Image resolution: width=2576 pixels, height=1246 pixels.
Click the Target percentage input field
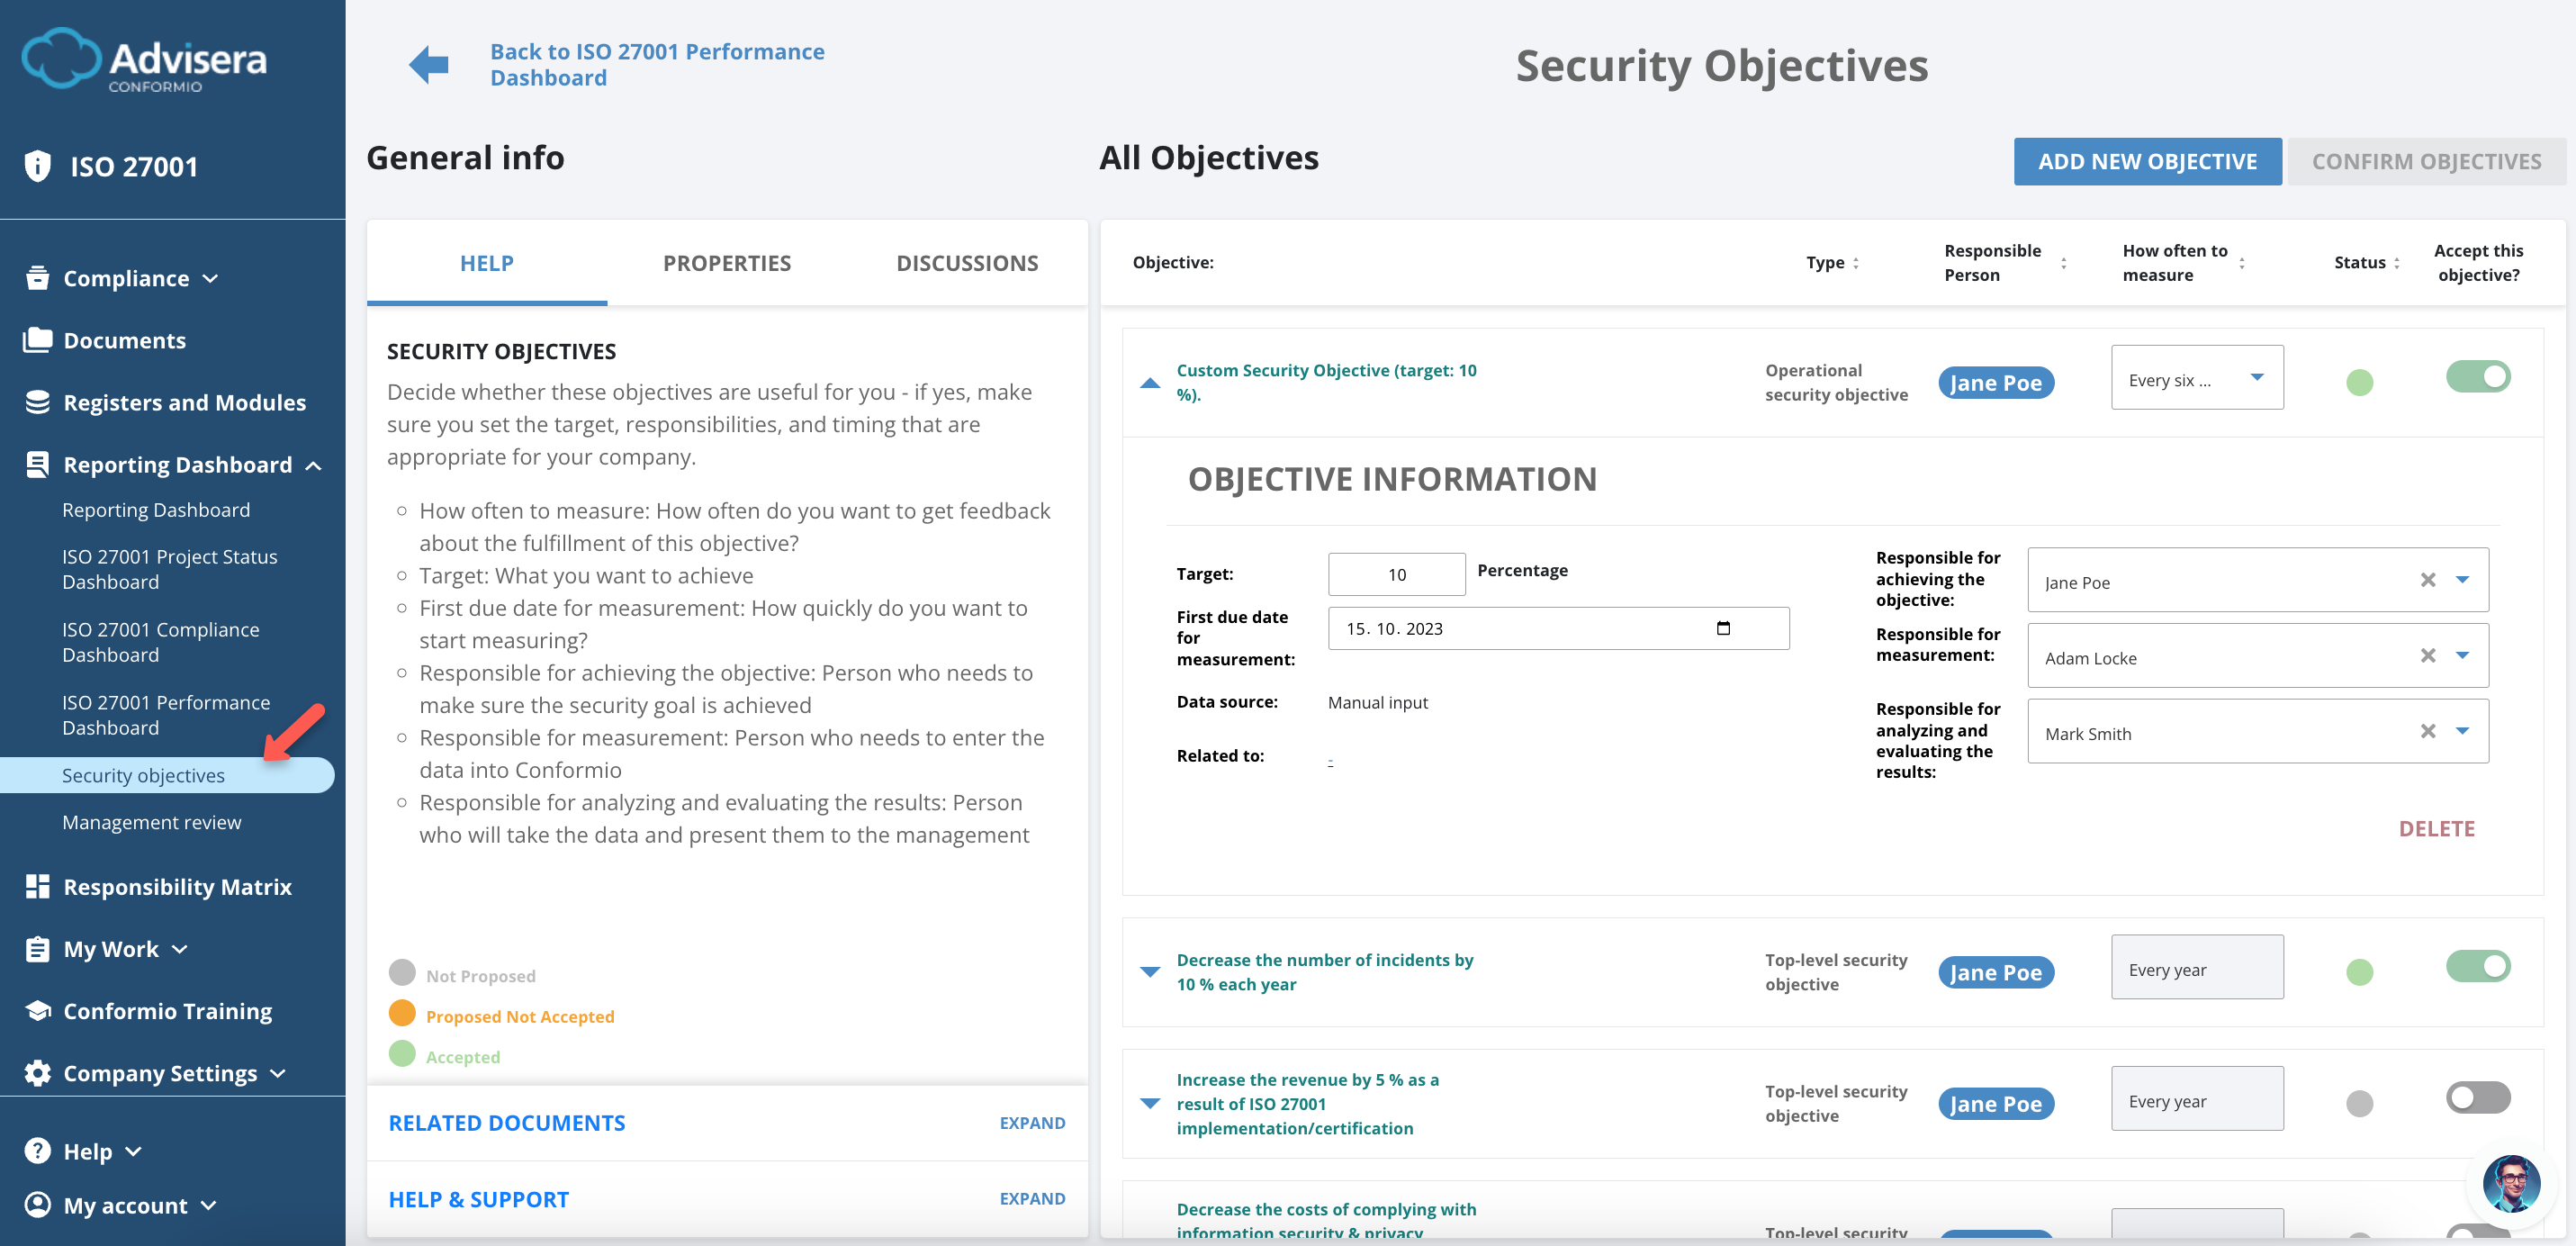[x=1396, y=573]
